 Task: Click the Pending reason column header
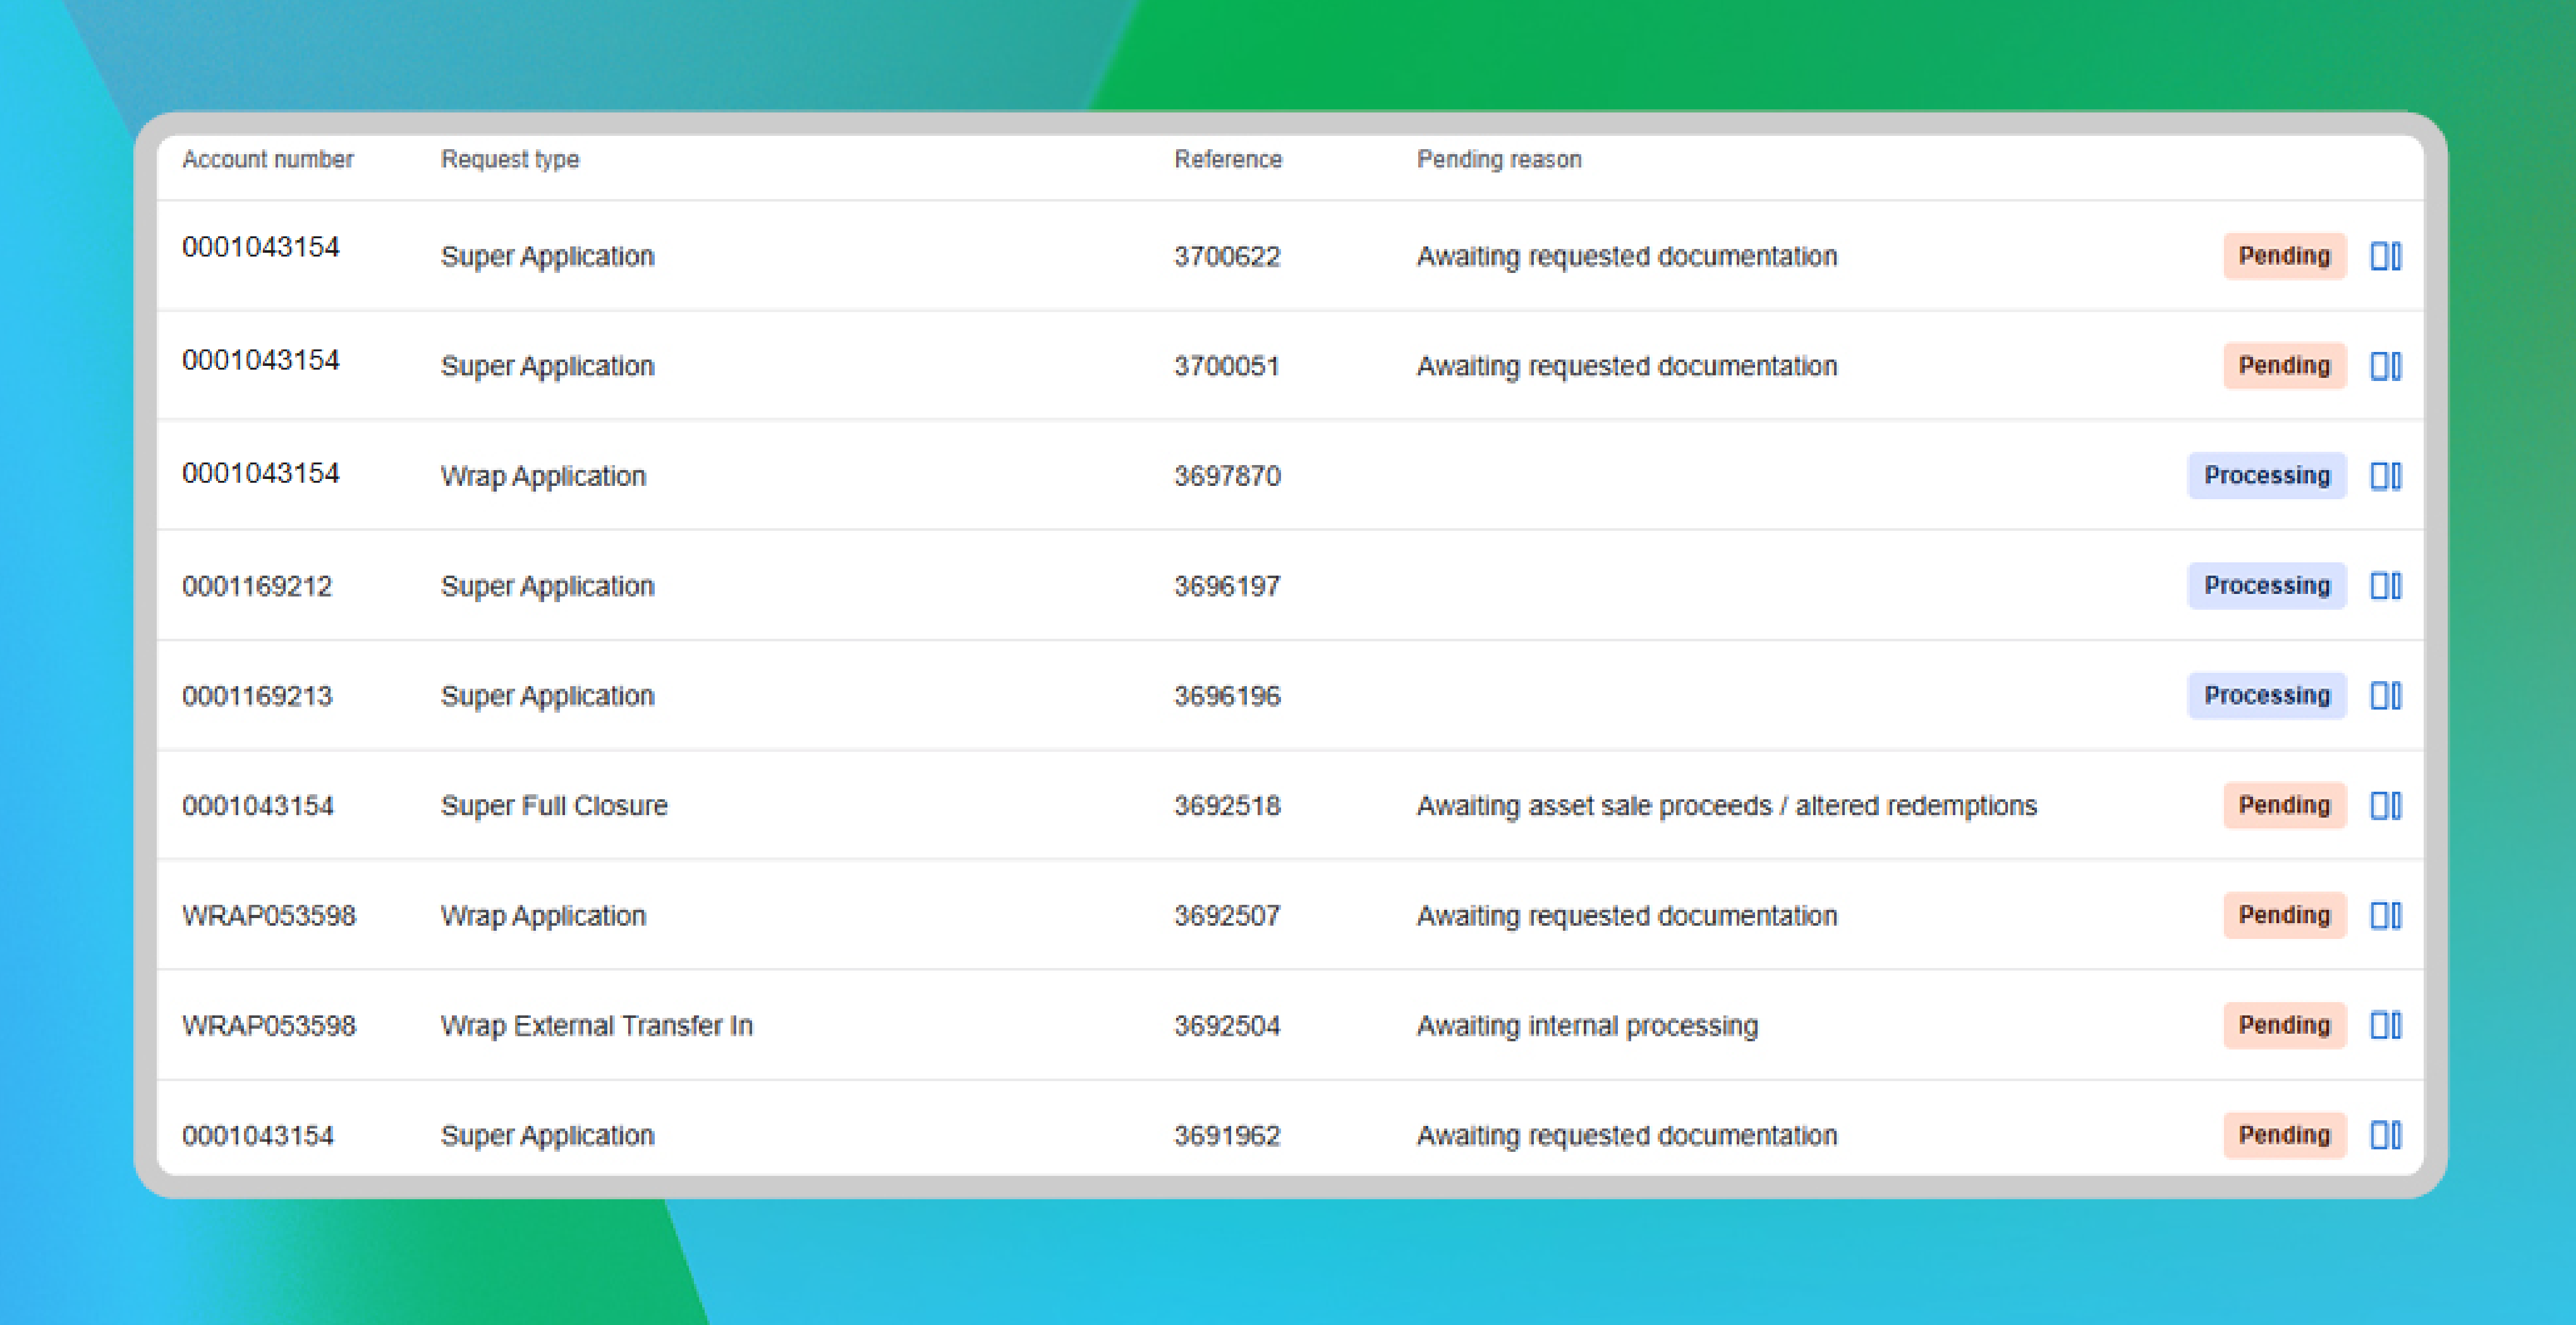pyautogui.click(x=1498, y=160)
